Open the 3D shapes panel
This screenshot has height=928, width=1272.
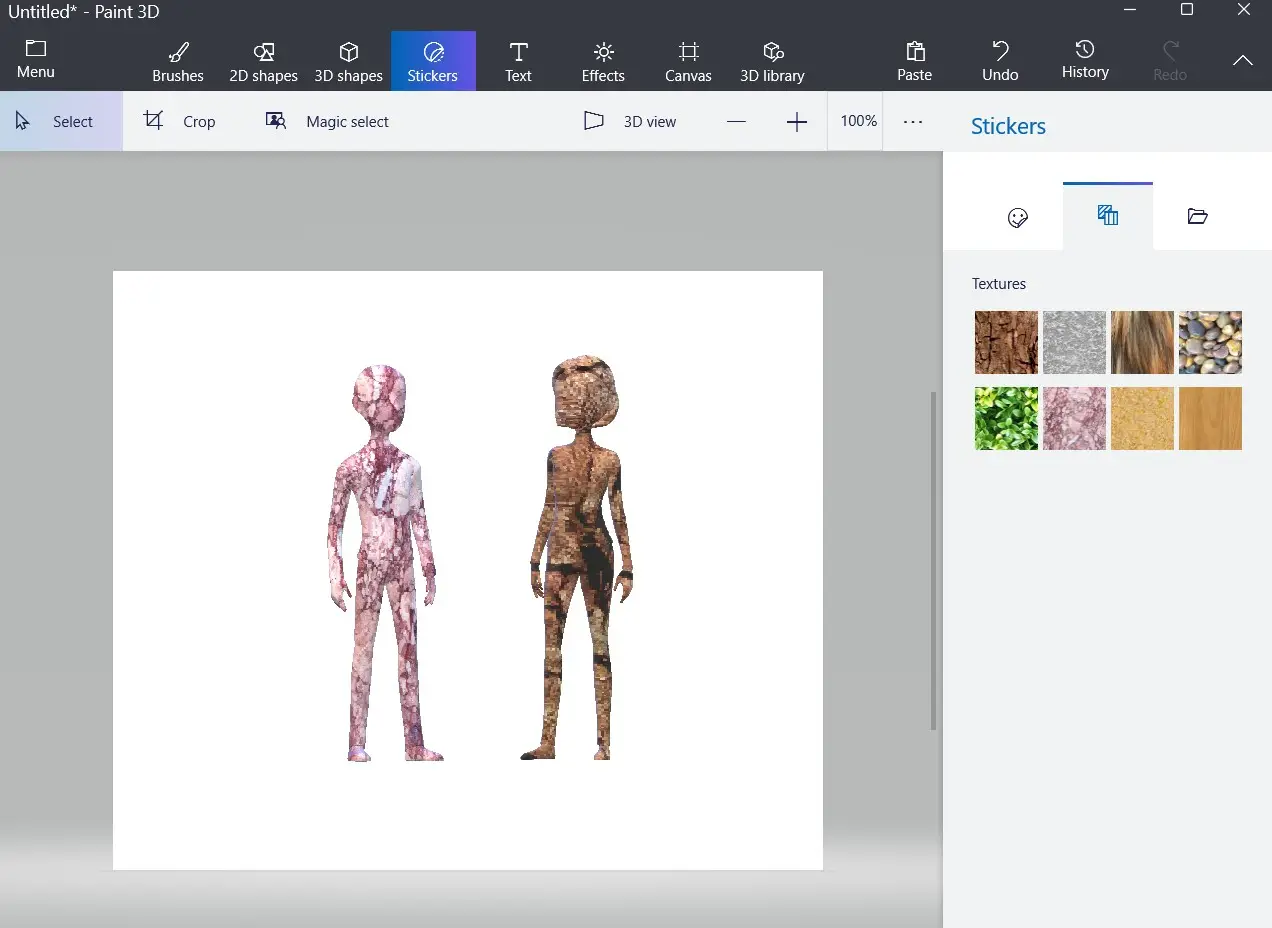348,60
